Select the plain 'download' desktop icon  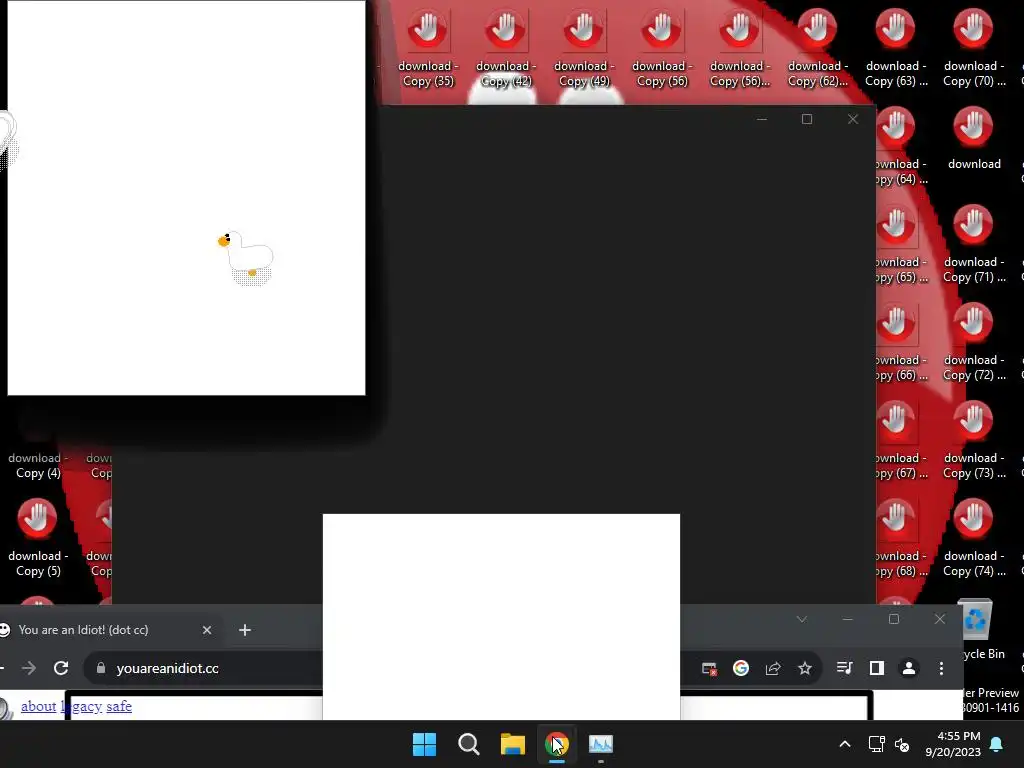tap(974, 138)
